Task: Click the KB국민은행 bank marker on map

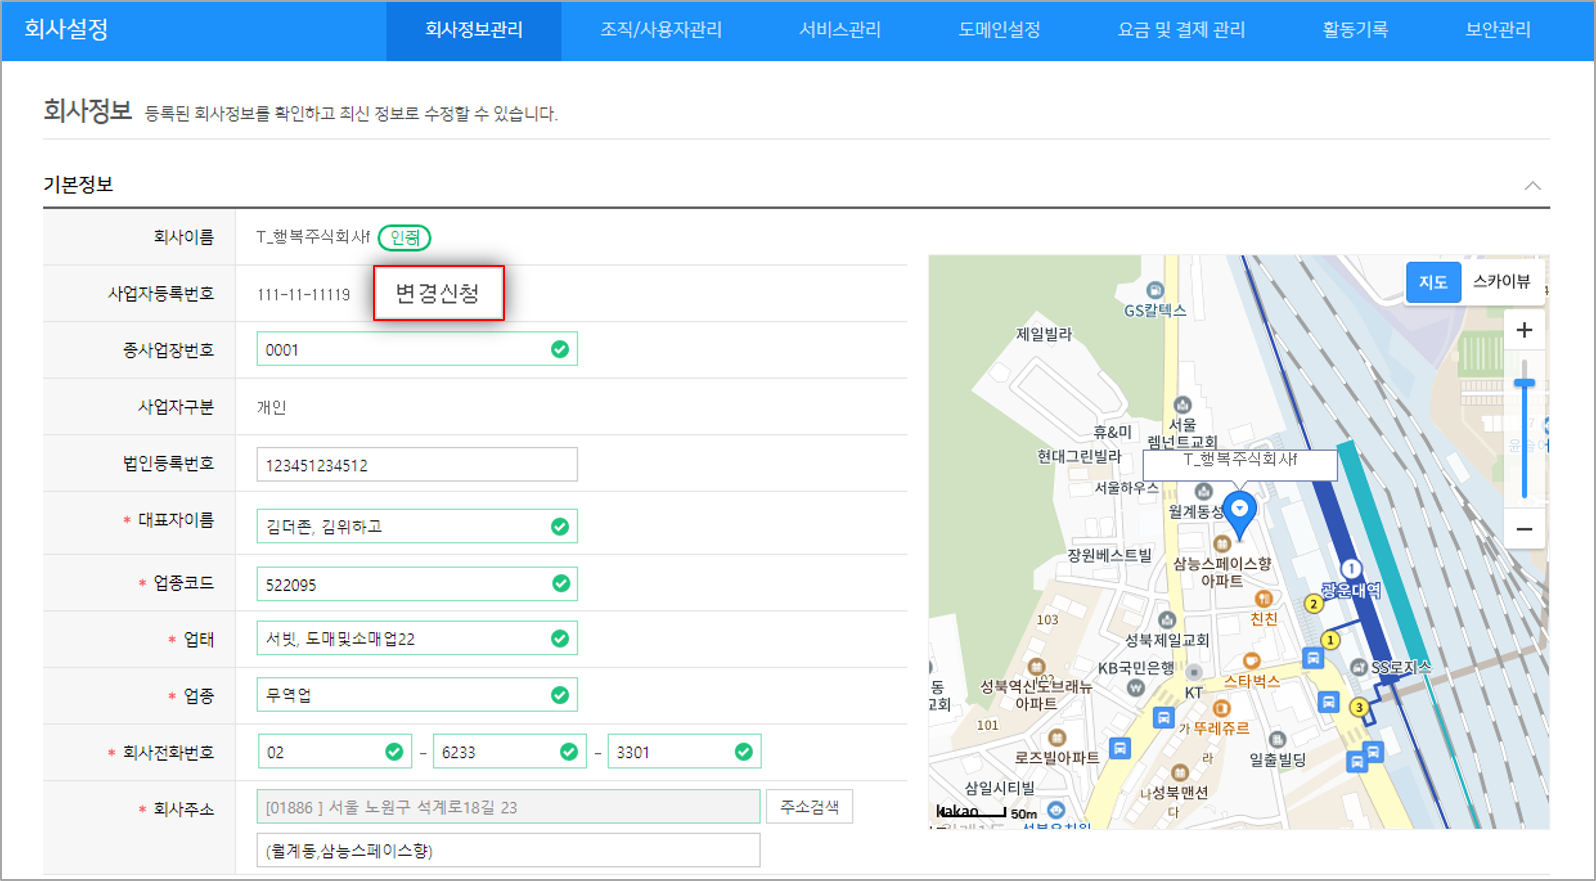Action: click(1135, 688)
